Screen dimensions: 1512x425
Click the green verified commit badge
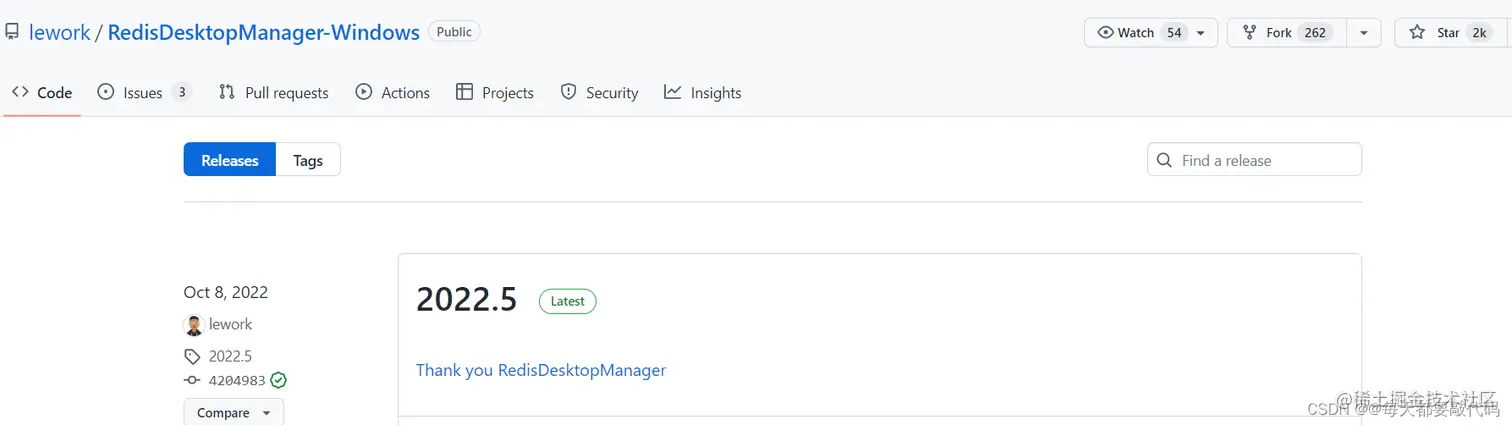coord(279,380)
